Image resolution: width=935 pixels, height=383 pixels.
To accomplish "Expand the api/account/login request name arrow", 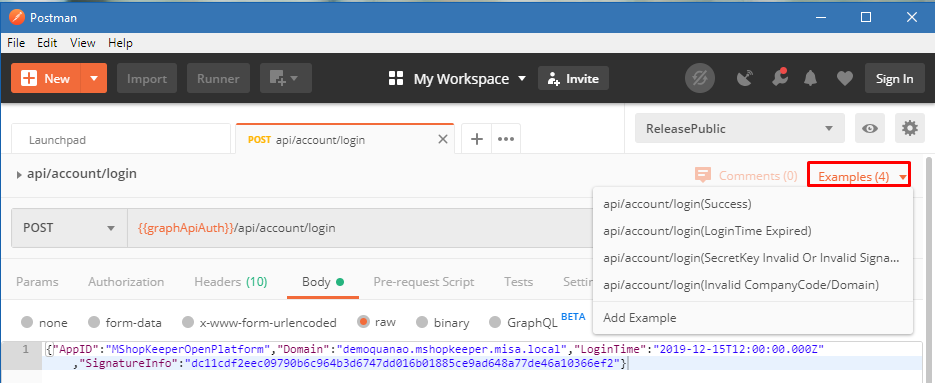I will [20, 175].
